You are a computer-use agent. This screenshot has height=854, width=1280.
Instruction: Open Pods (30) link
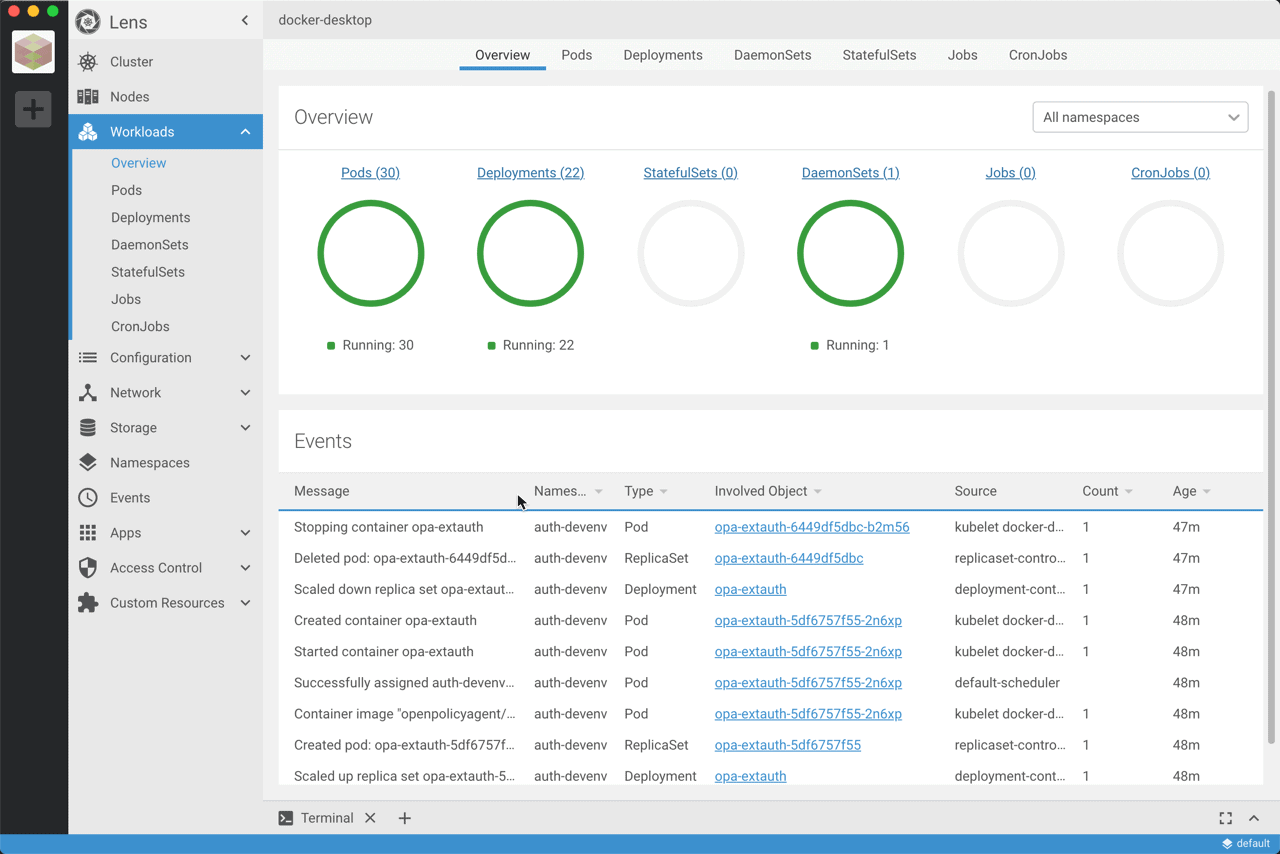click(370, 173)
